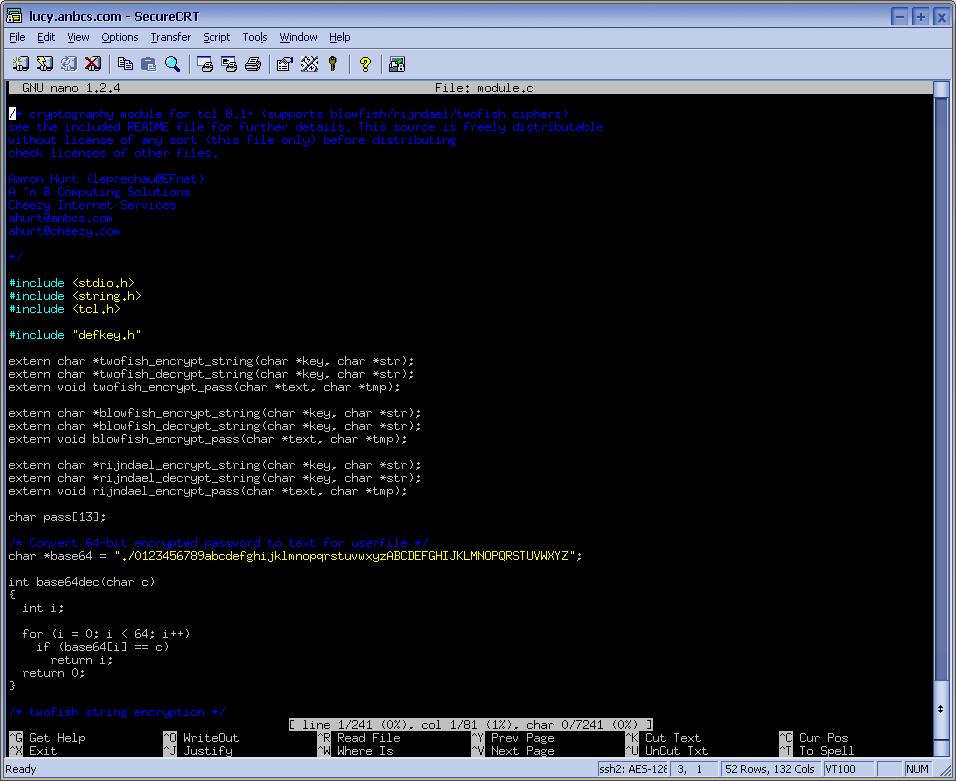Click the '^R Read File' nano shortcut

click(359, 738)
